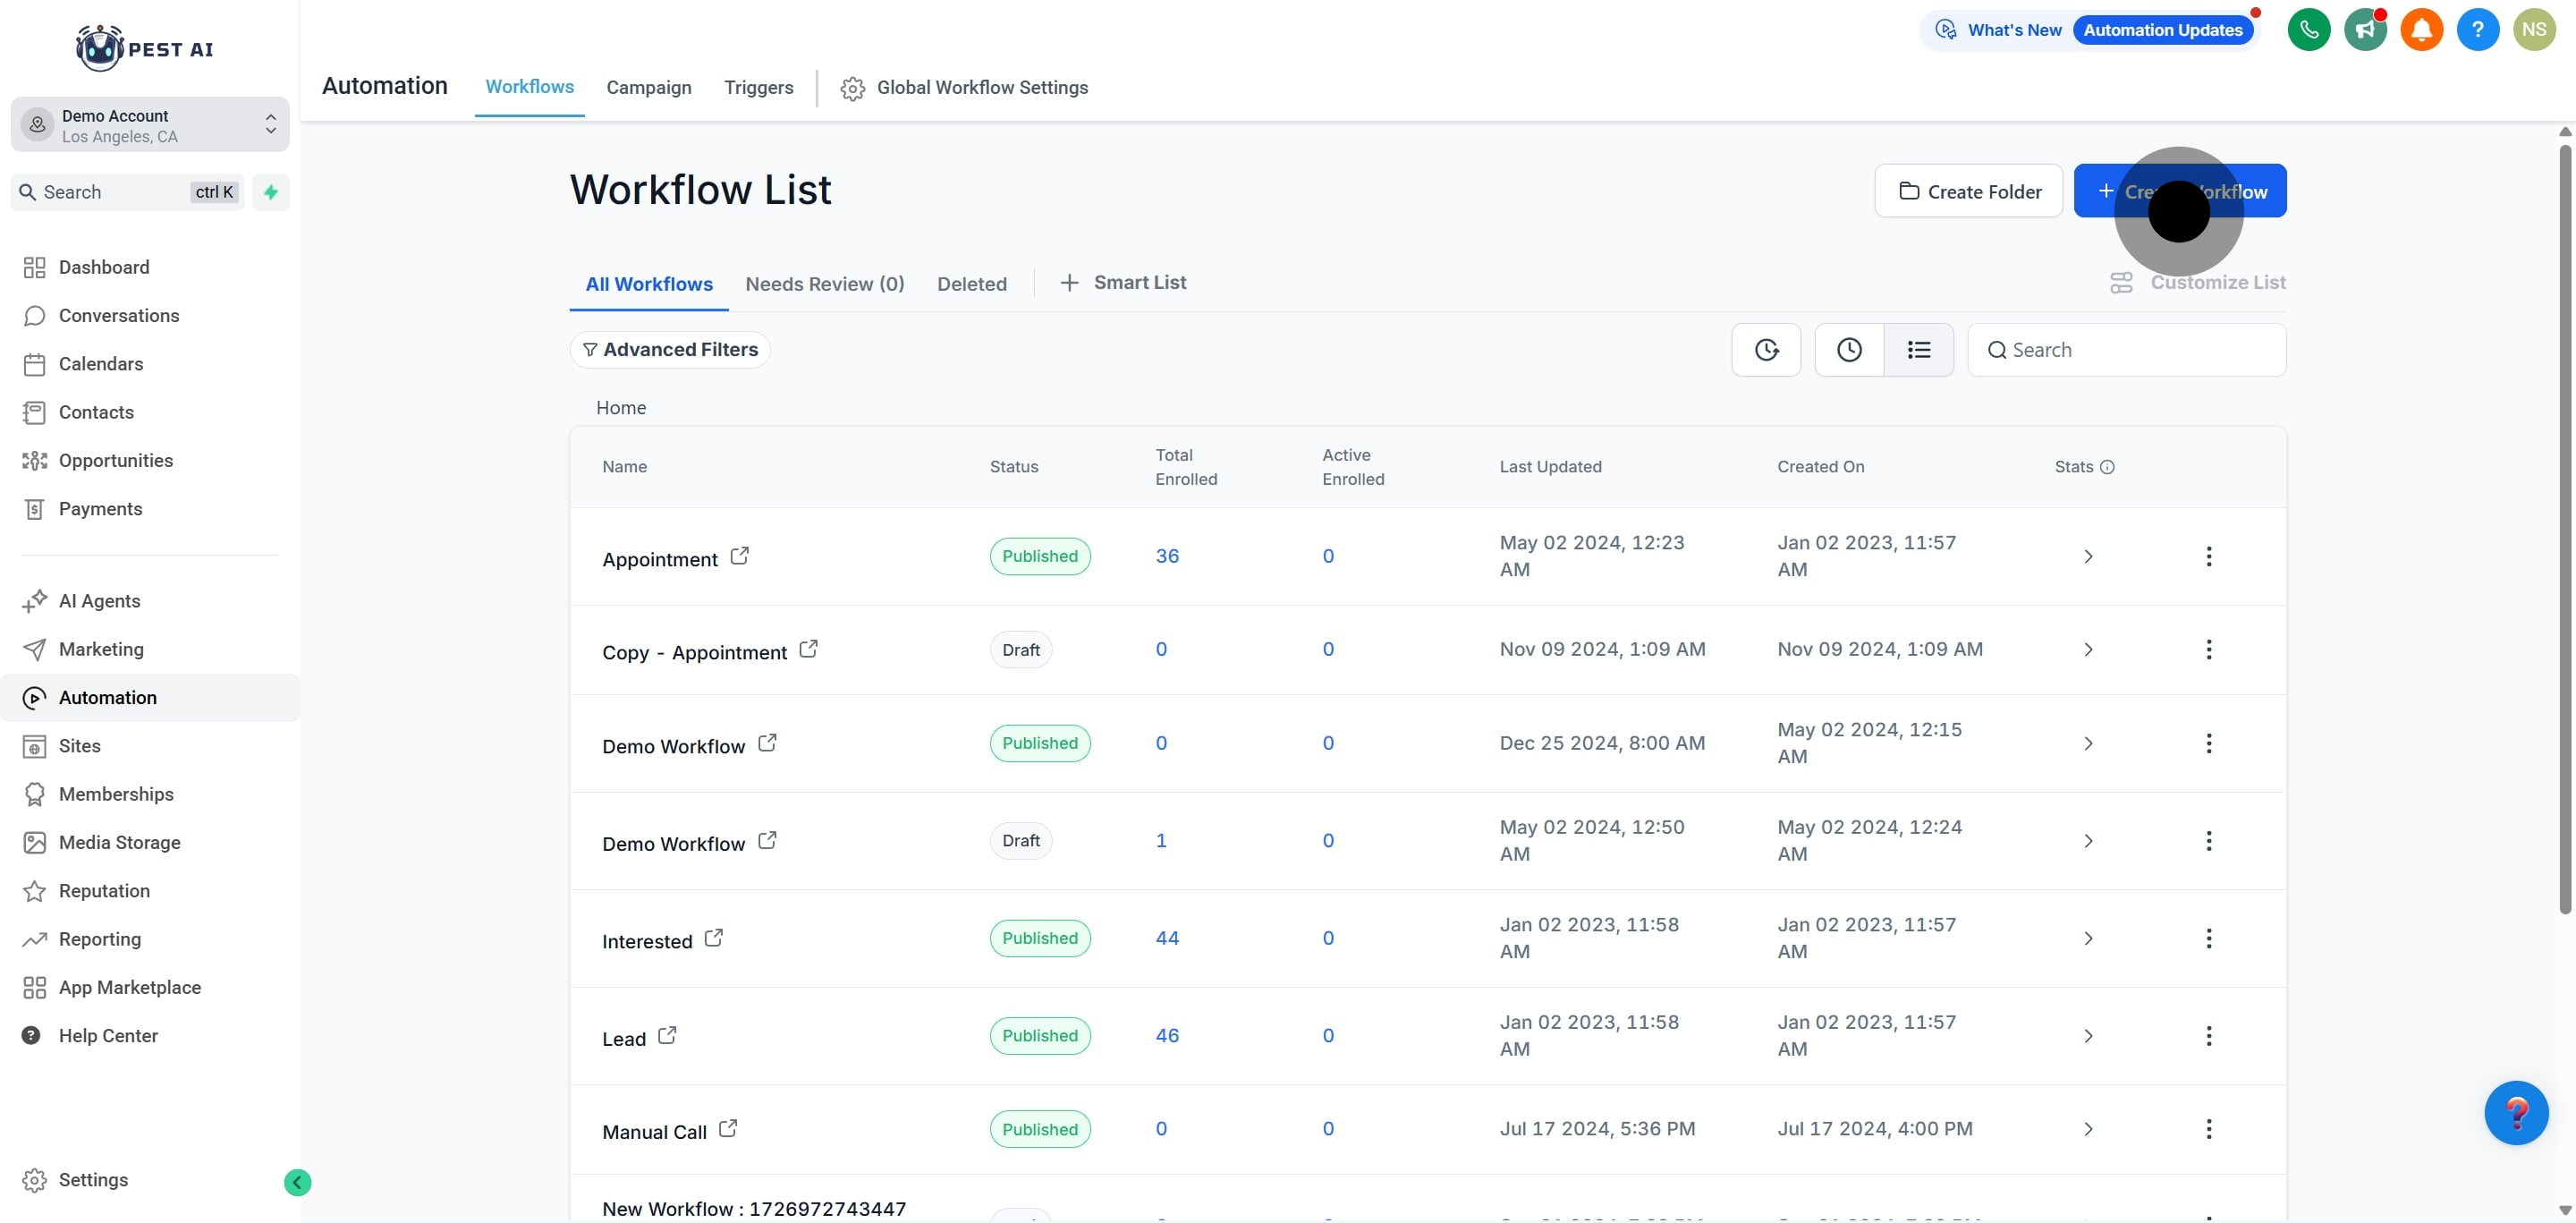This screenshot has width=2576, height=1223.
Task: Click the Create Workflow button
Action: click(2180, 191)
